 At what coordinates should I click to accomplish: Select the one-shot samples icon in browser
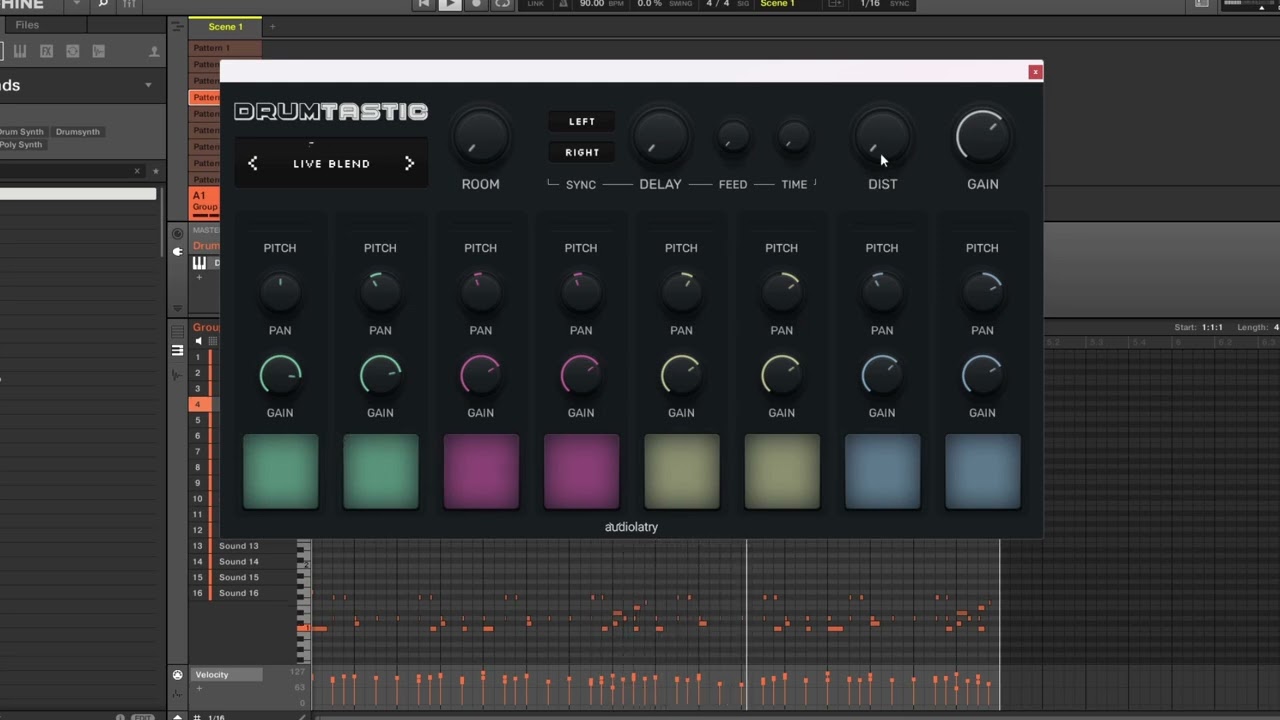pyautogui.click(x=98, y=51)
